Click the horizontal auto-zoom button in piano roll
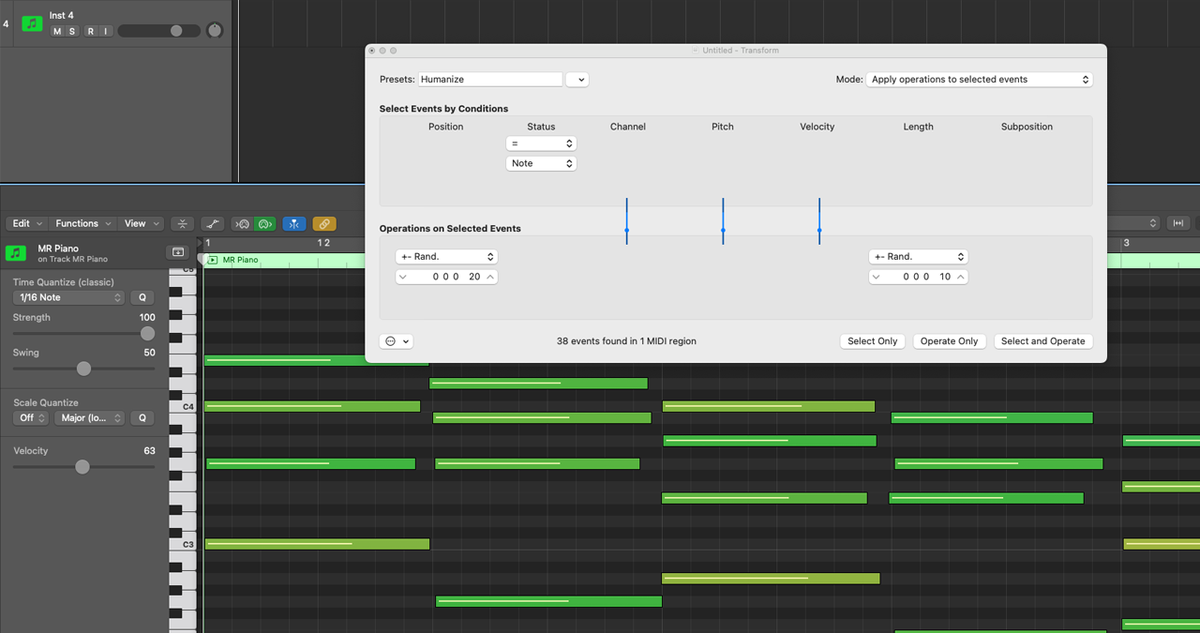Viewport: 1200px width, 633px height. coord(1179,223)
